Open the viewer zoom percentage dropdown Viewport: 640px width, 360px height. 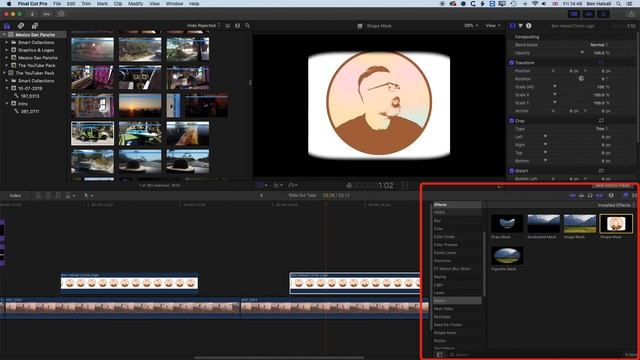pos(471,26)
